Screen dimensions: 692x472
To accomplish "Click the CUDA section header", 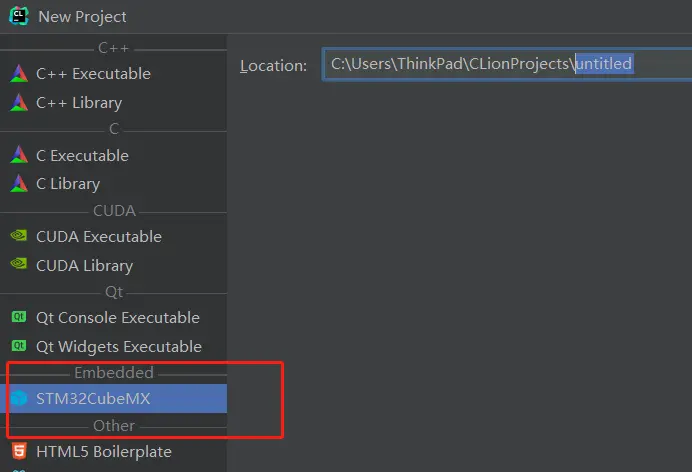I will coord(114,211).
